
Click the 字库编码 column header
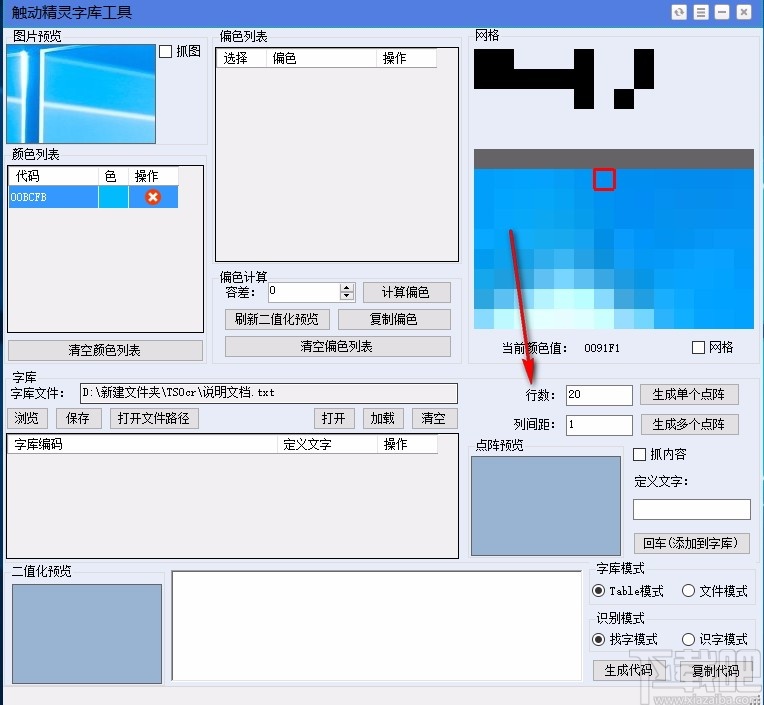tap(143, 444)
